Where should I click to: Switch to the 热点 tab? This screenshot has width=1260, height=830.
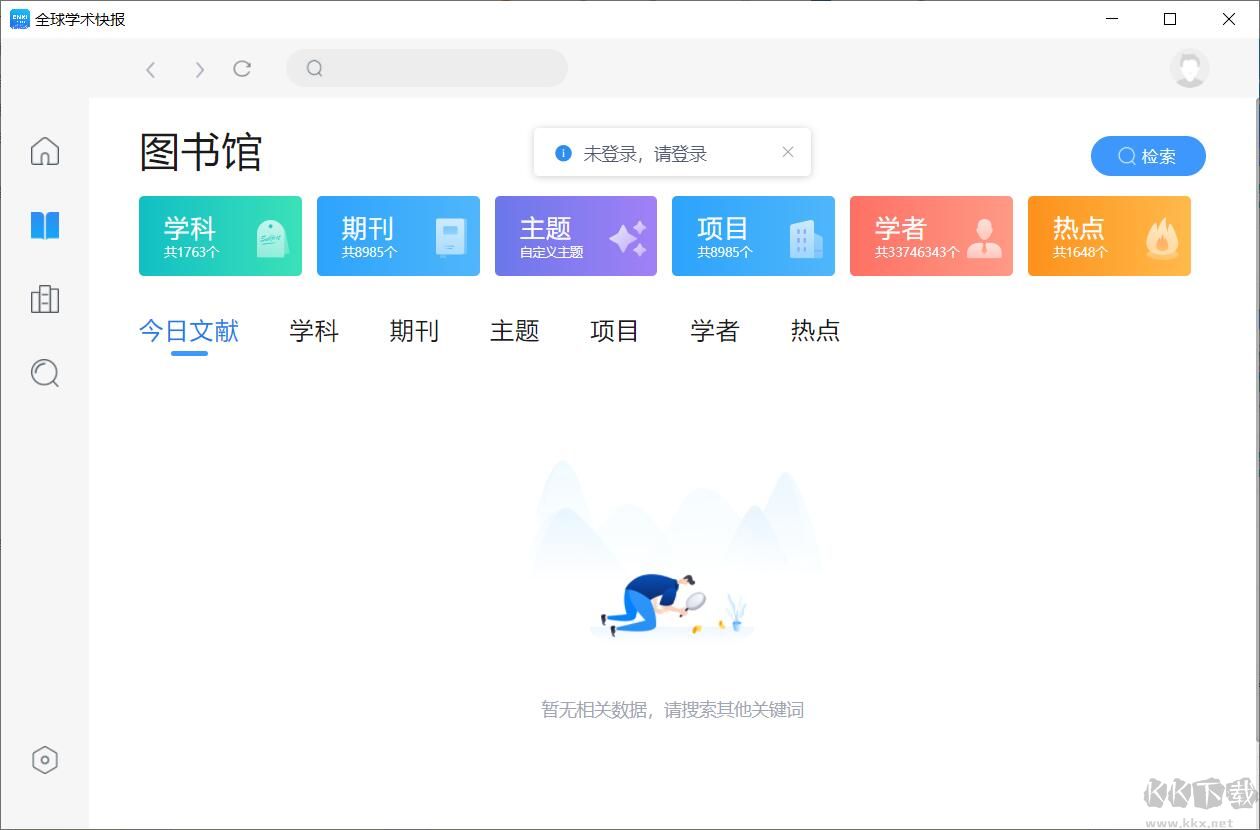click(815, 330)
